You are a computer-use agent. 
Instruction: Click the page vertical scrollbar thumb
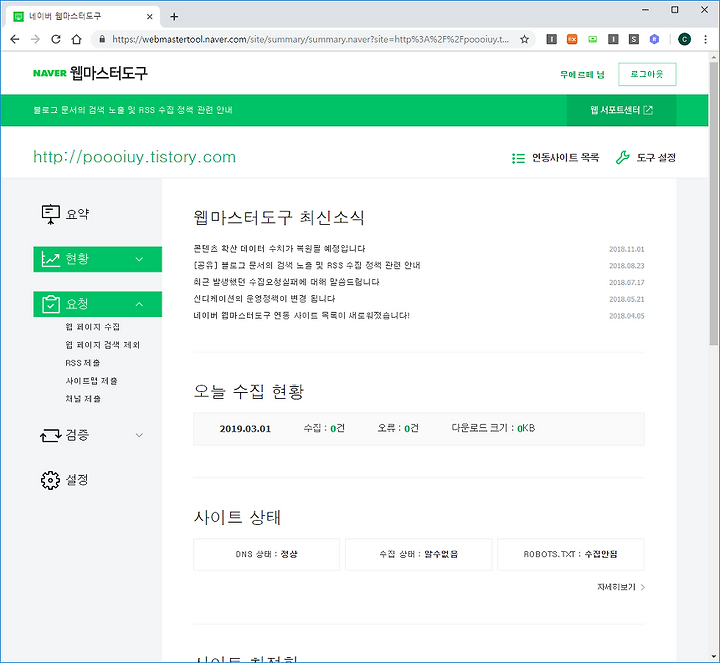coord(713,203)
